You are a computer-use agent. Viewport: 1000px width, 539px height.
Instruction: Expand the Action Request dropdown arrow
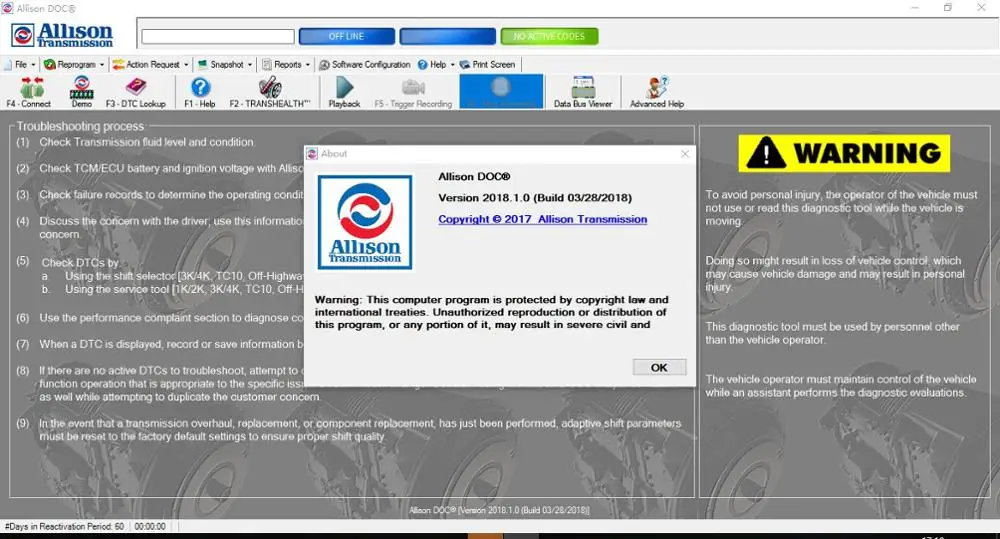[x=186, y=64]
